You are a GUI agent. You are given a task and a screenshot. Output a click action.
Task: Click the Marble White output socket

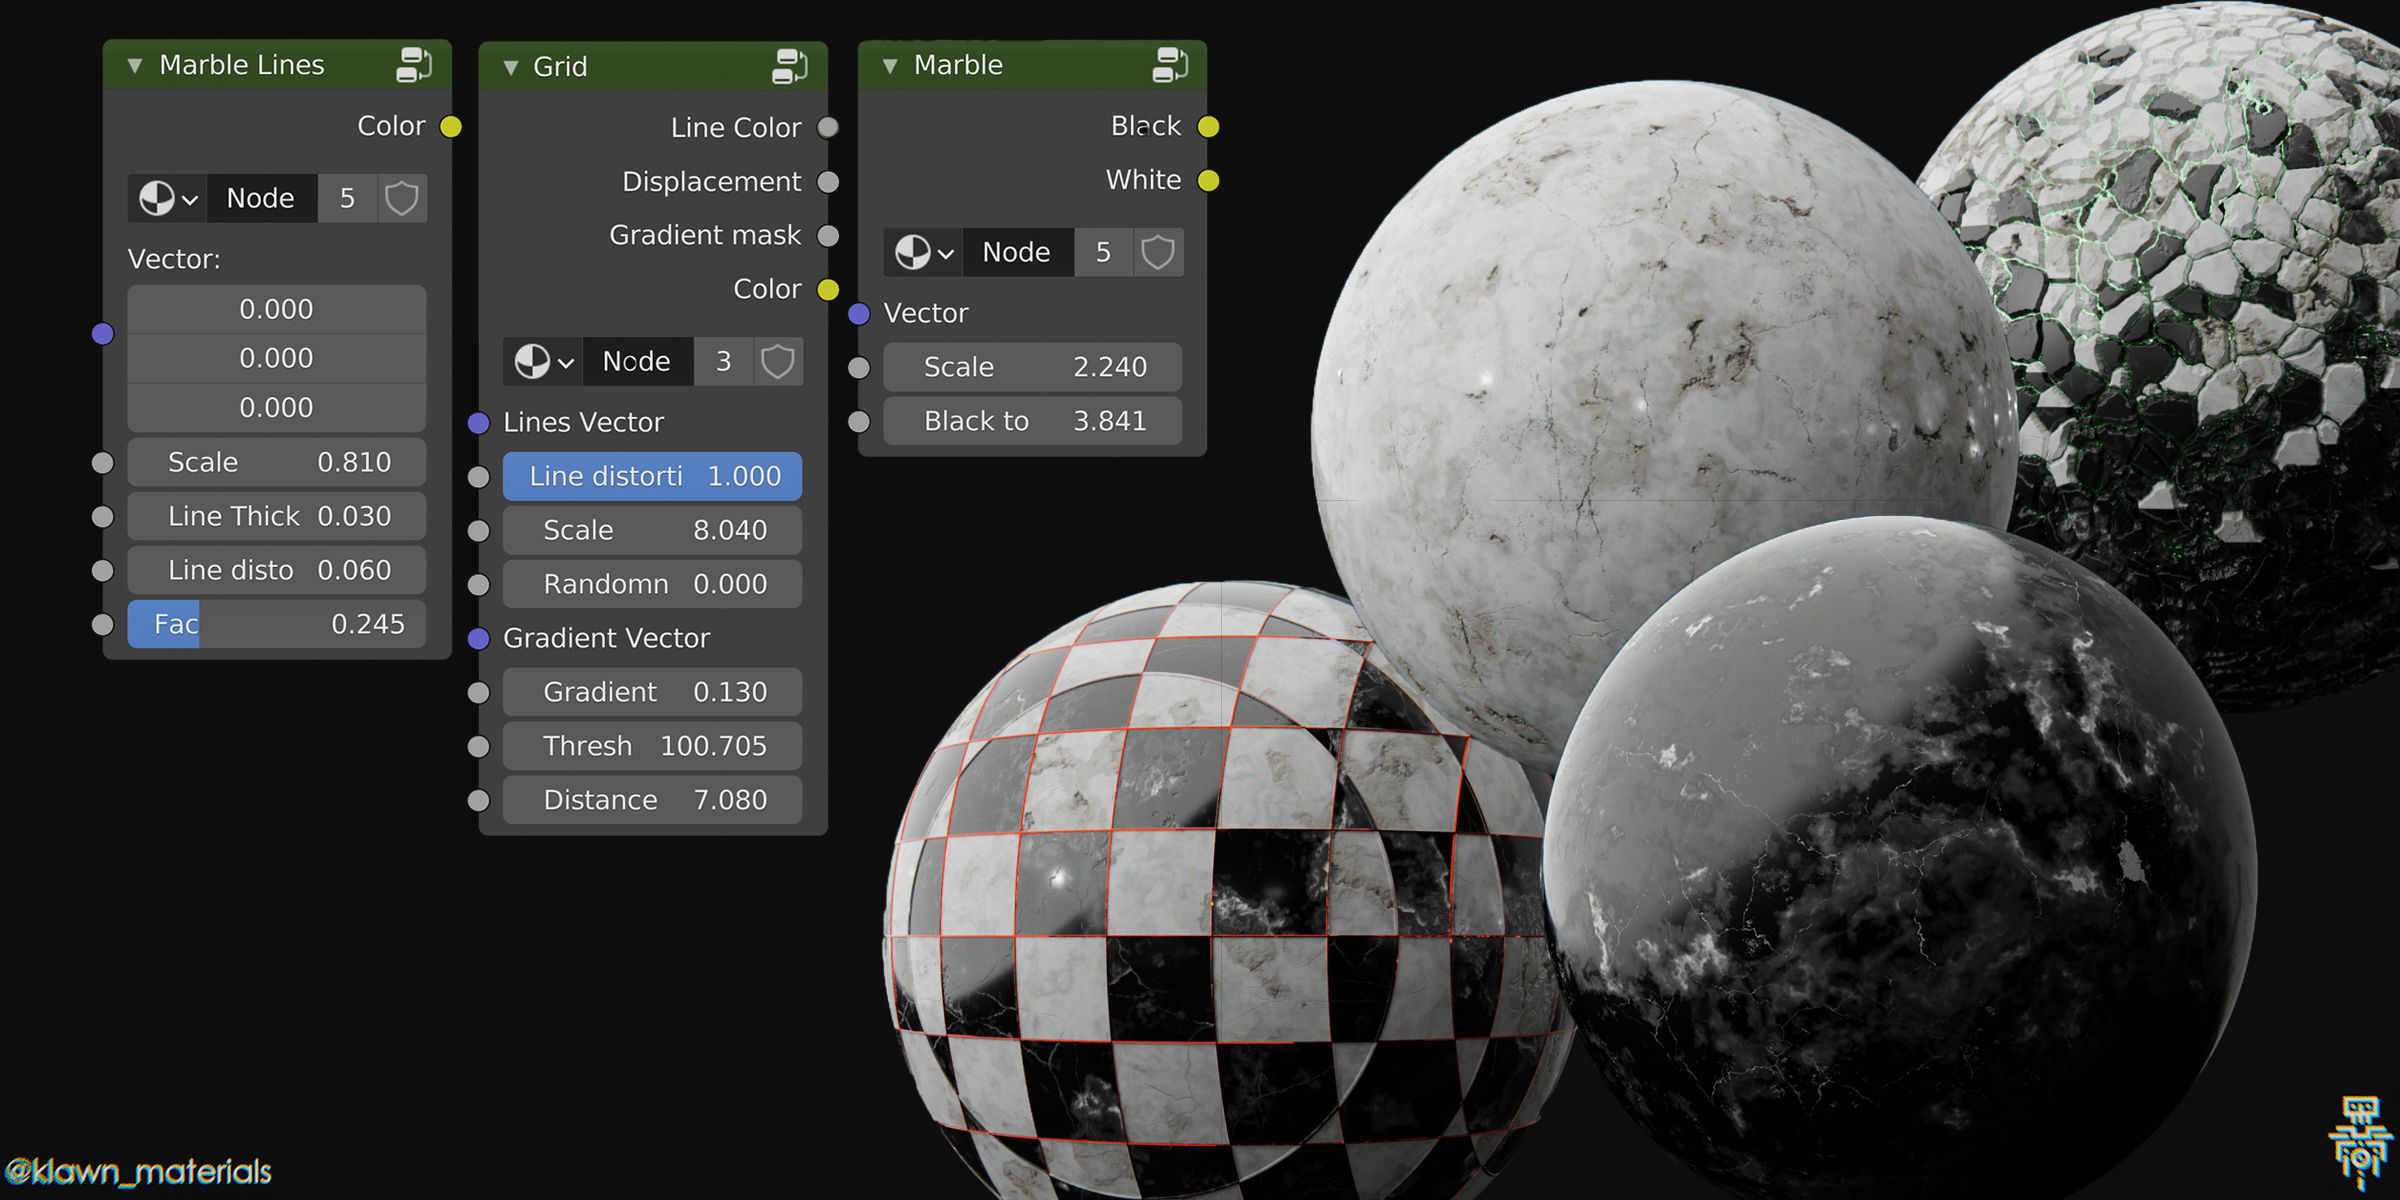tap(1208, 181)
